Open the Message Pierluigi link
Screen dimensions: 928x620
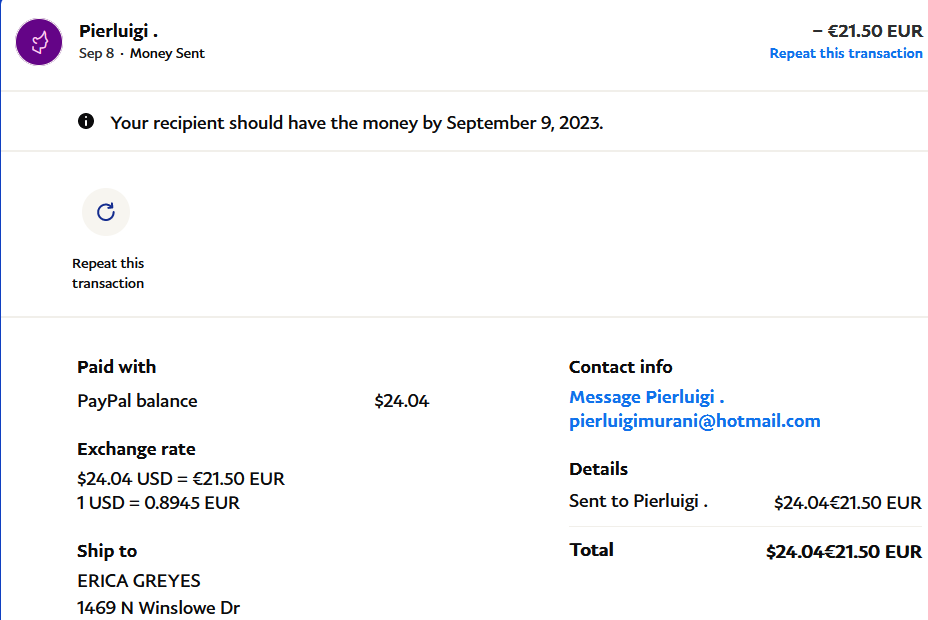[x=646, y=397]
